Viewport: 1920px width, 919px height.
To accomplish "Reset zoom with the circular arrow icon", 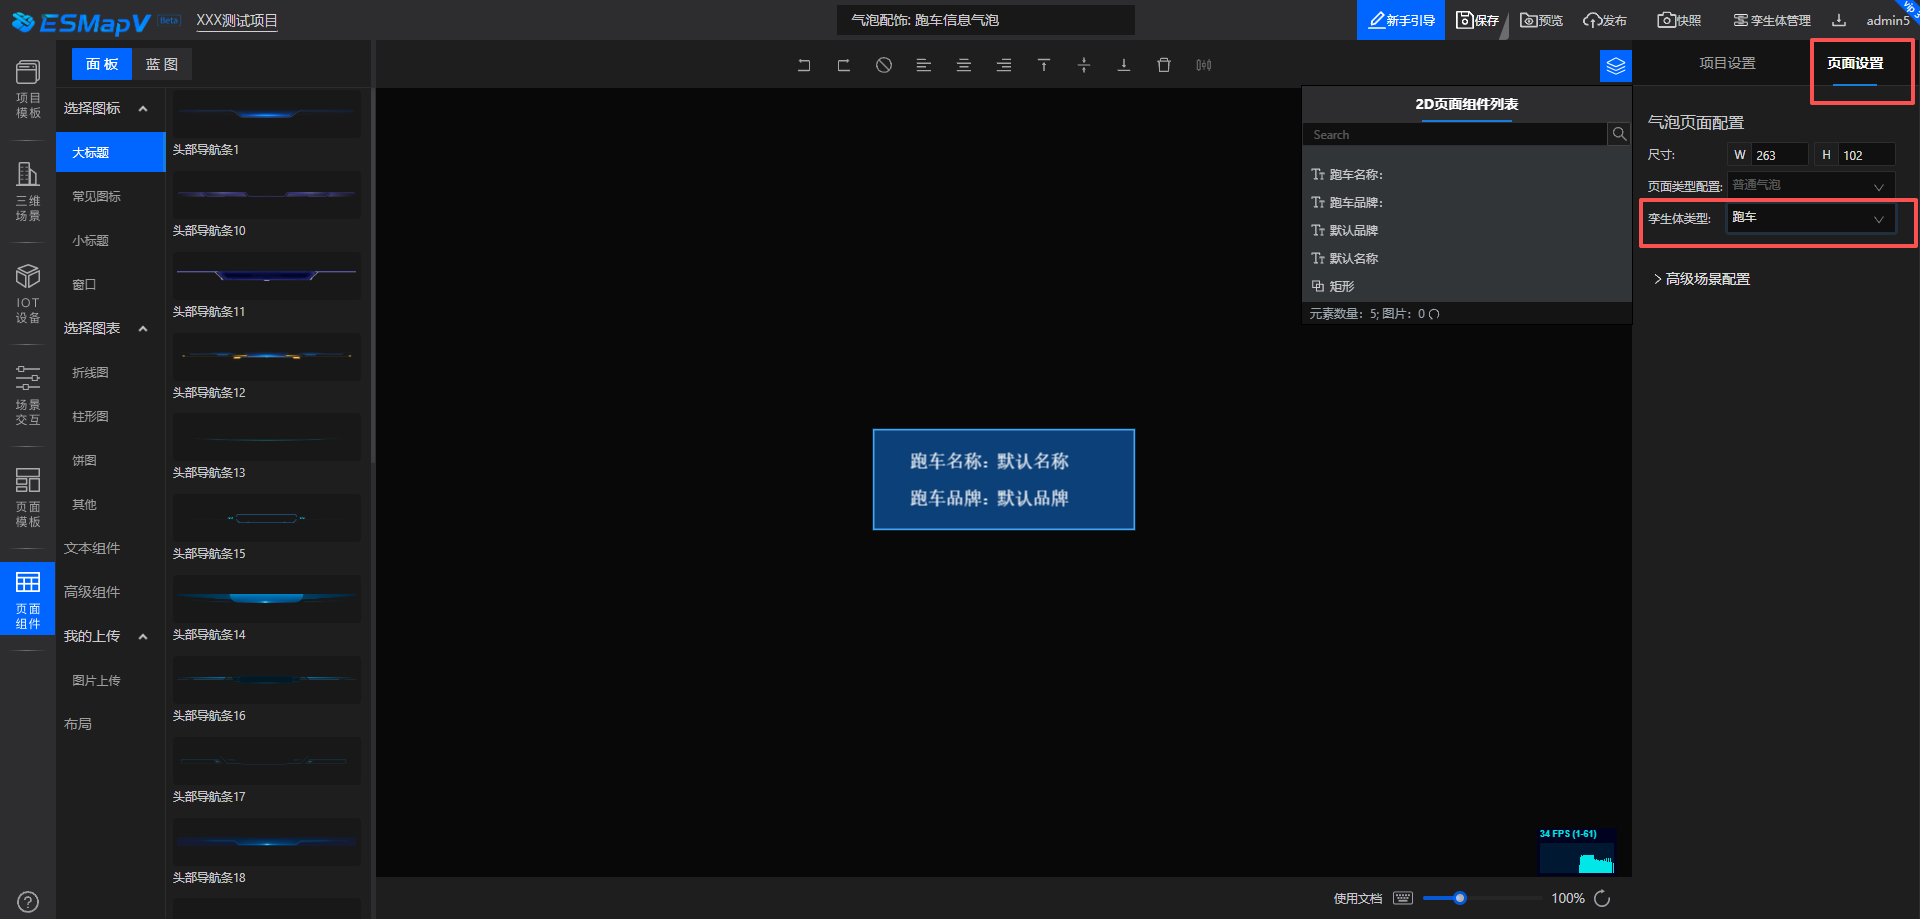I will [1602, 898].
